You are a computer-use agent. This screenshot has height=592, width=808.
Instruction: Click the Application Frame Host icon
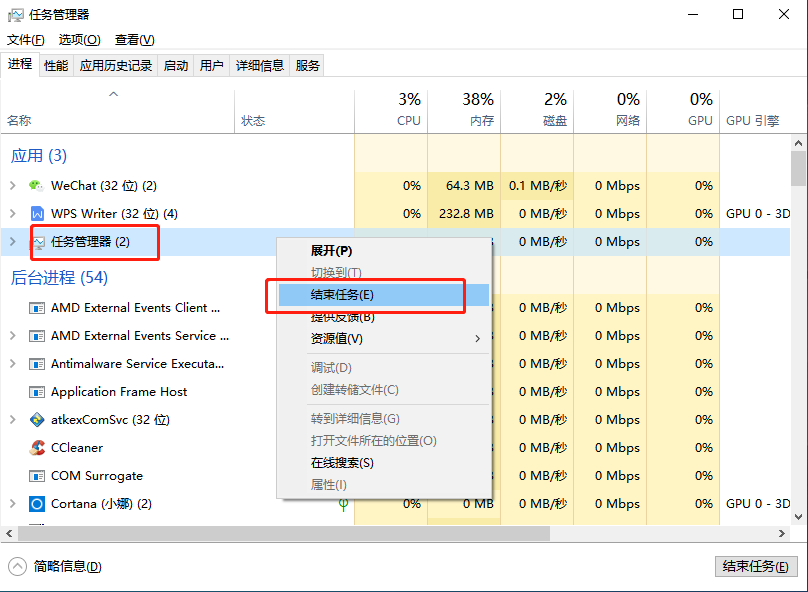coord(37,392)
